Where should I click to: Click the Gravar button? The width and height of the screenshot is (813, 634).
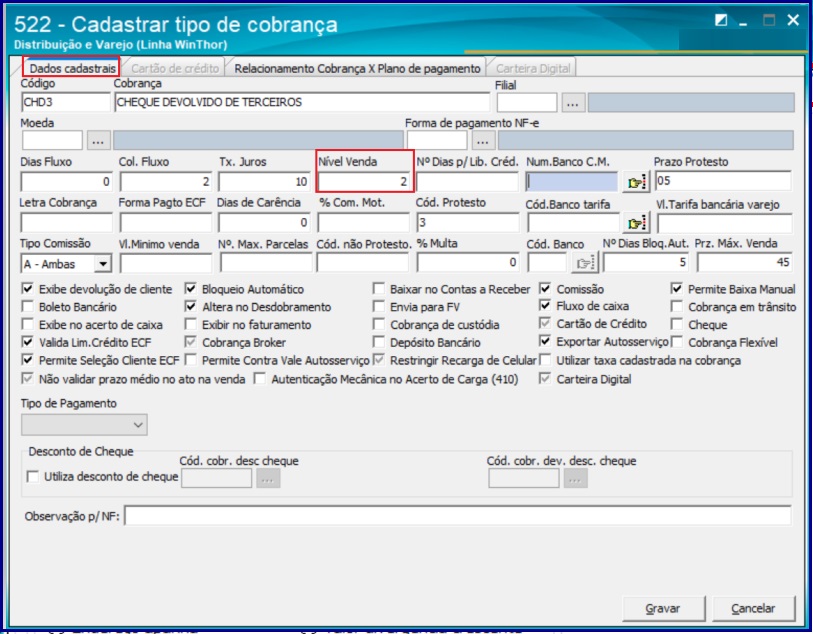coord(663,609)
